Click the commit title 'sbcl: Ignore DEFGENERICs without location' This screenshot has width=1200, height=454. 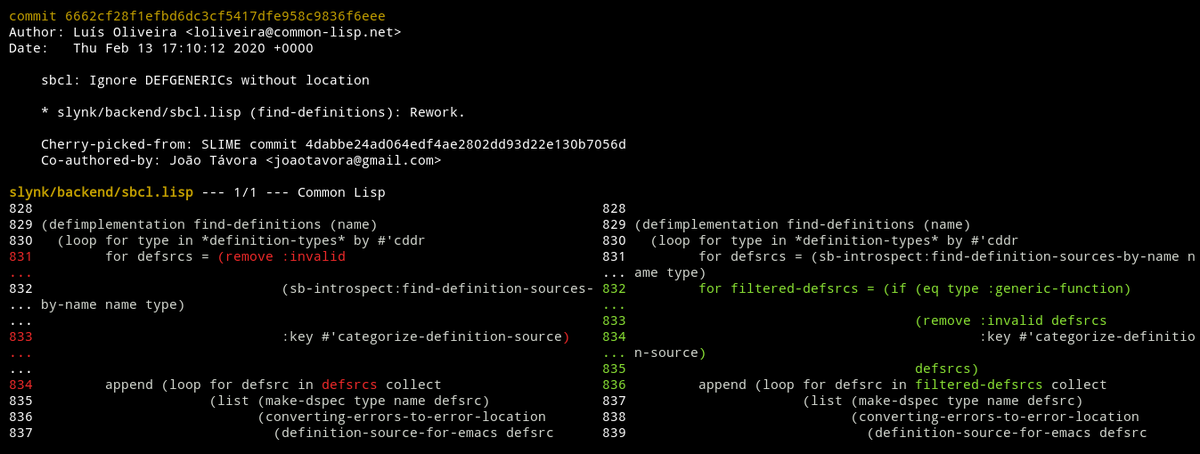pyautogui.click(x=205, y=80)
